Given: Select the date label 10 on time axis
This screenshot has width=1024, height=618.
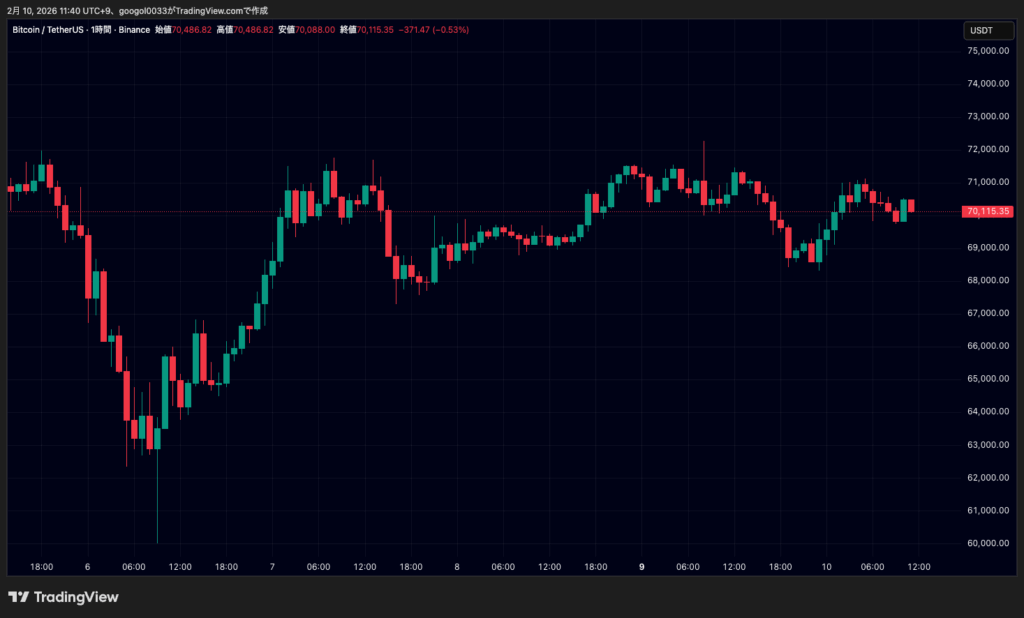Looking at the screenshot, I should click(826, 566).
